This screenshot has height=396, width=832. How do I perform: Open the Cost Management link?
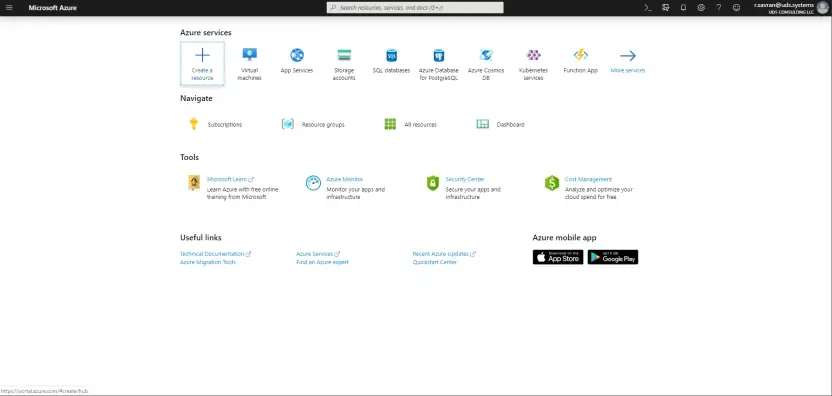(588, 179)
